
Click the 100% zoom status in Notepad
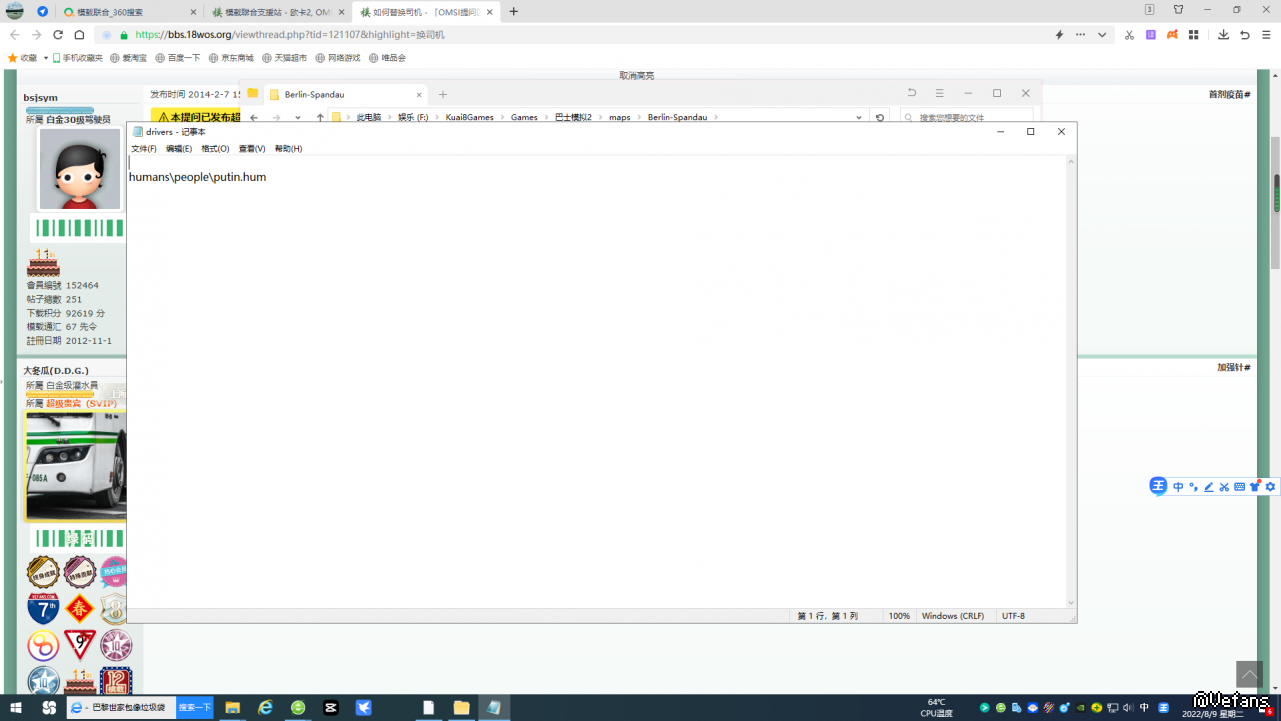(899, 616)
